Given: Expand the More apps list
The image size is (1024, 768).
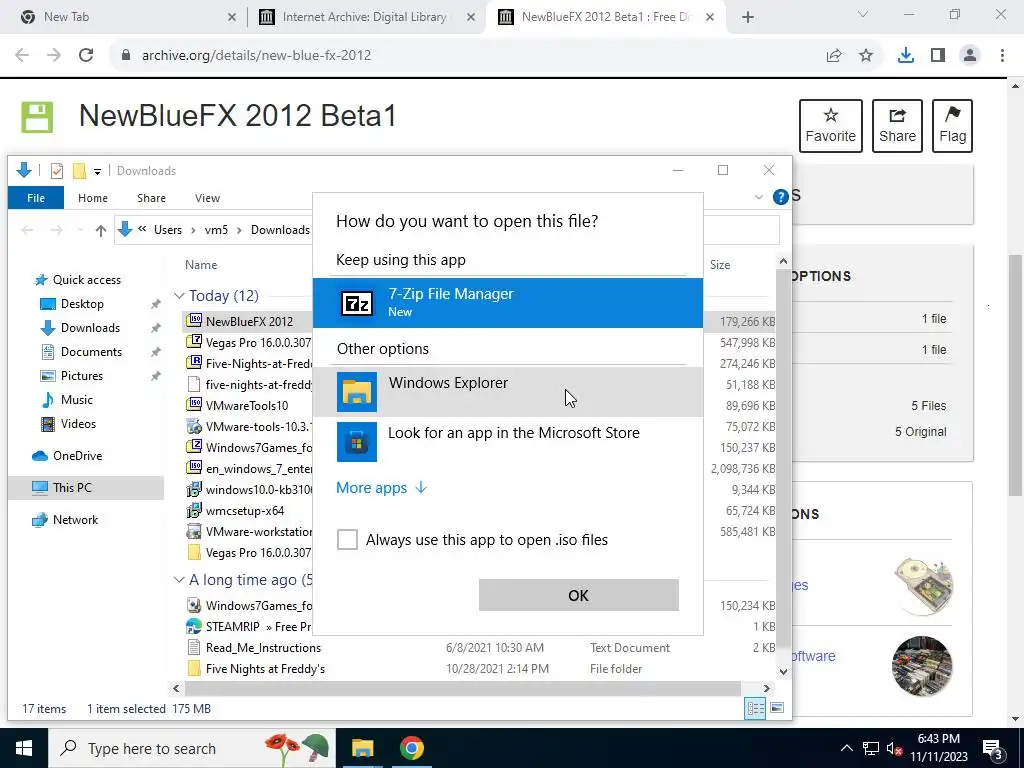Looking at the screenshot, I should pyautogui.click(x=381, y=488).
